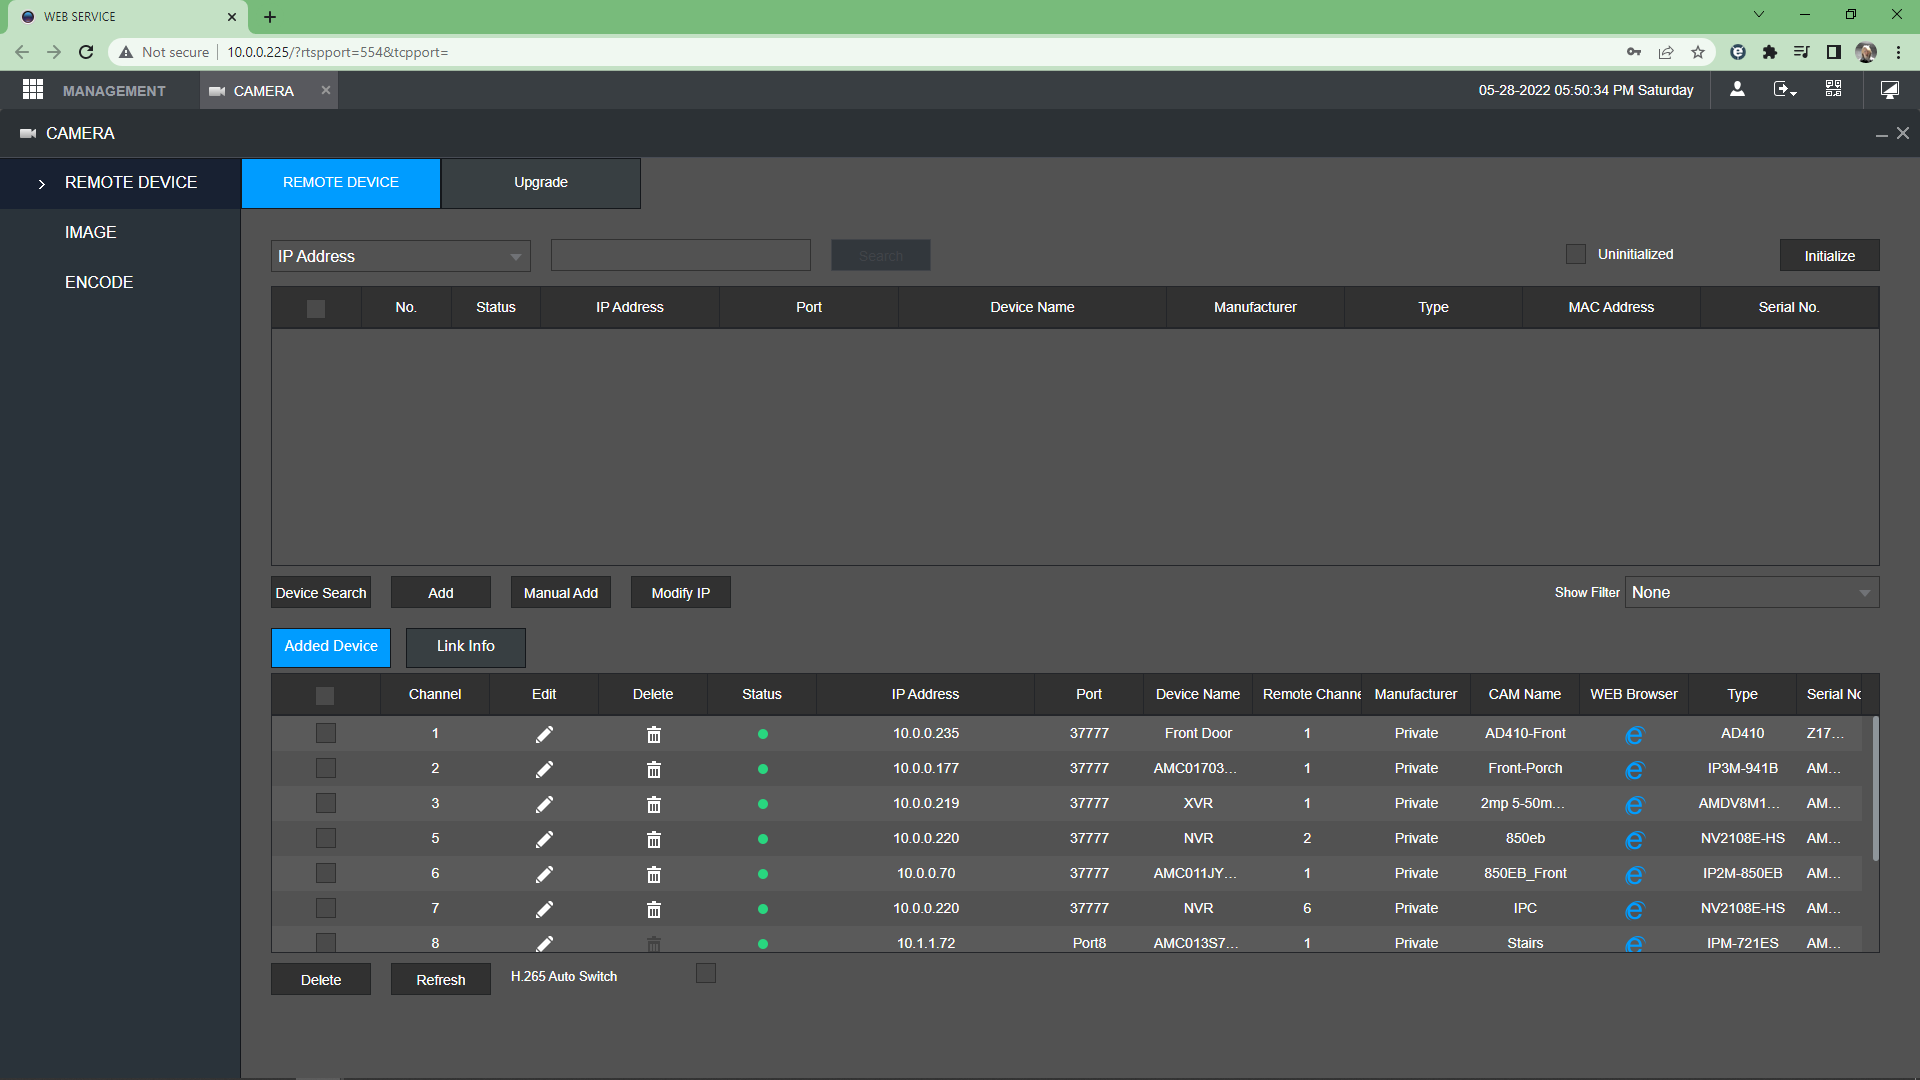Click the Refresh button

pos(441,979)
